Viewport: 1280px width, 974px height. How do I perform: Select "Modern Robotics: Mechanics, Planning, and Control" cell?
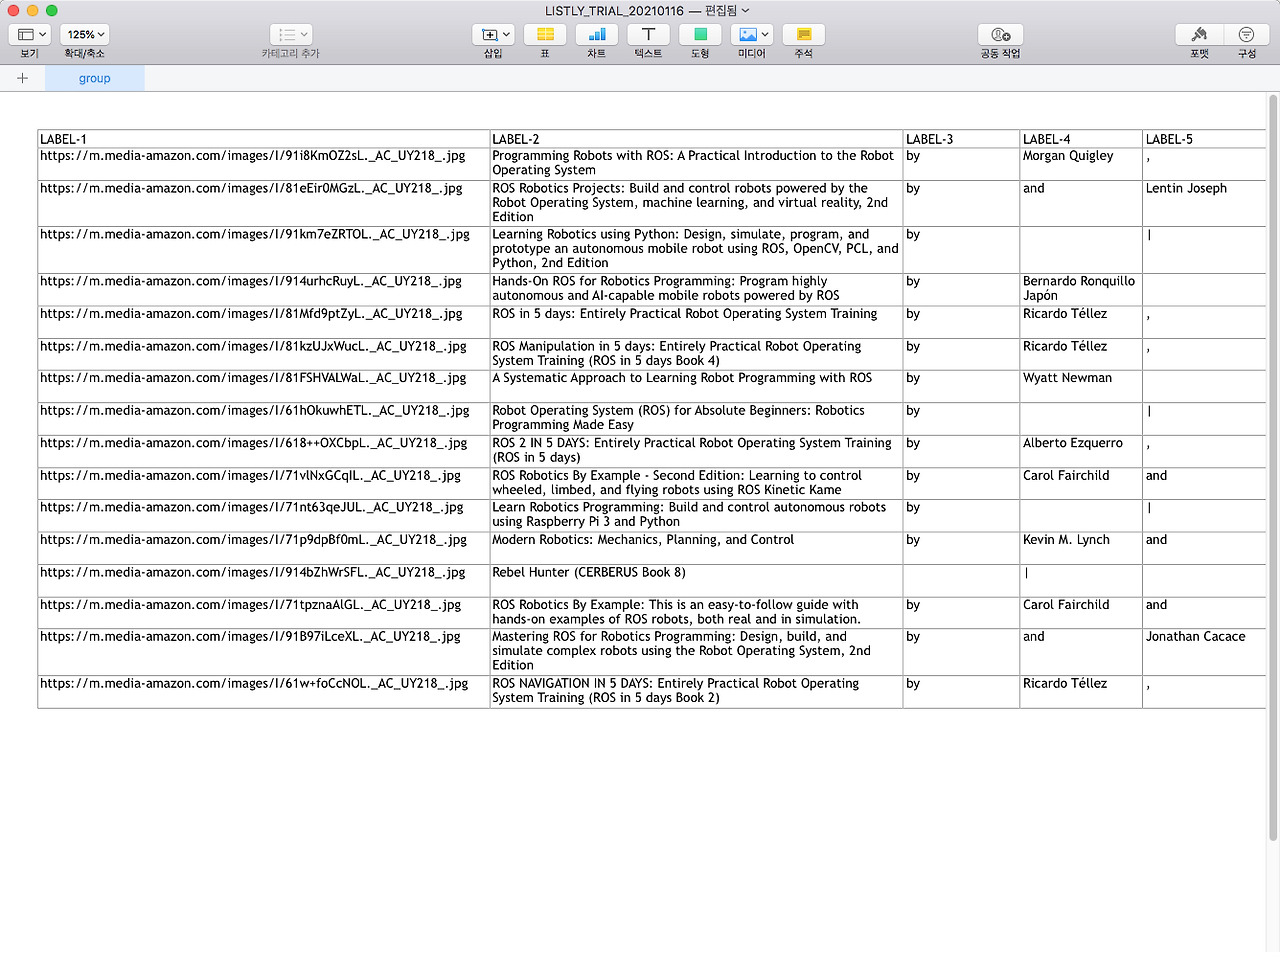tap(696, 548)
